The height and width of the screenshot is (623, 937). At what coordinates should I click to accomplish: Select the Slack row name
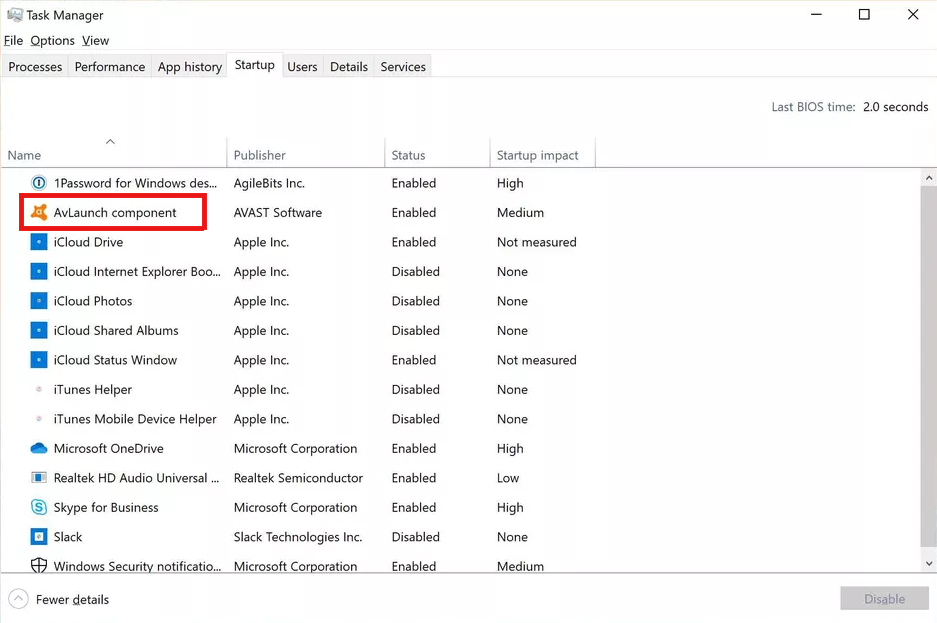(x=68, y=536)
